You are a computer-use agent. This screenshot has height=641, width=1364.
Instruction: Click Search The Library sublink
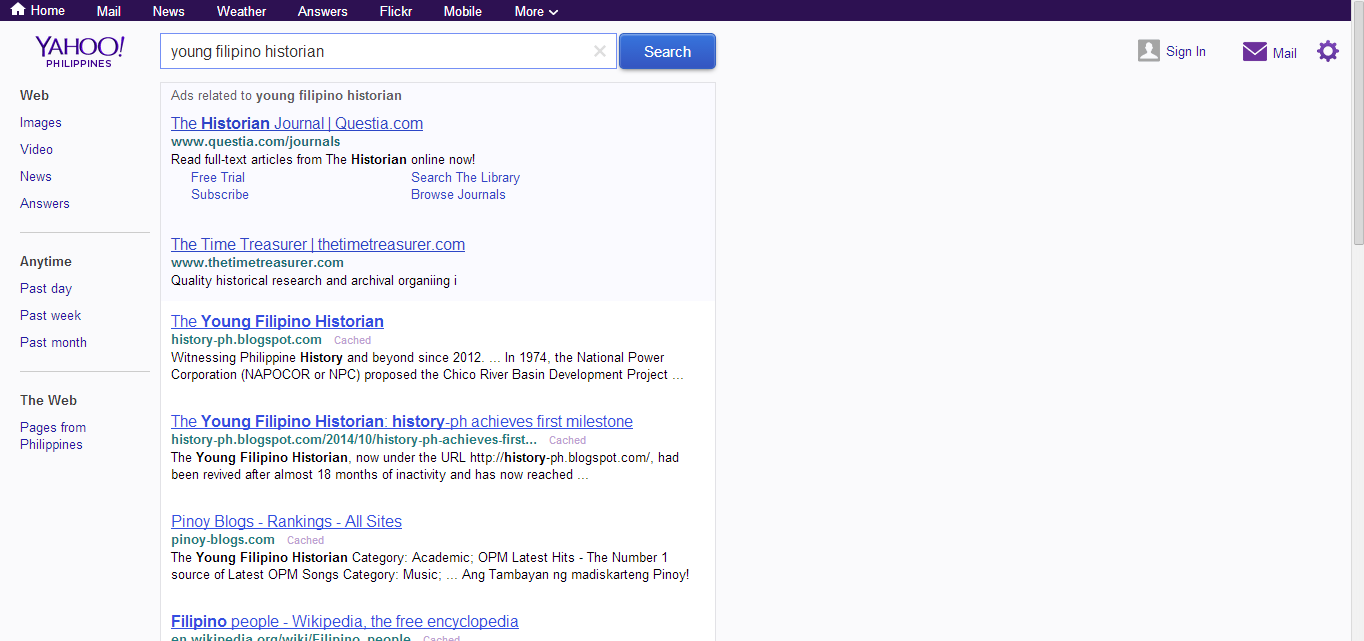click(x=465, y=177)
